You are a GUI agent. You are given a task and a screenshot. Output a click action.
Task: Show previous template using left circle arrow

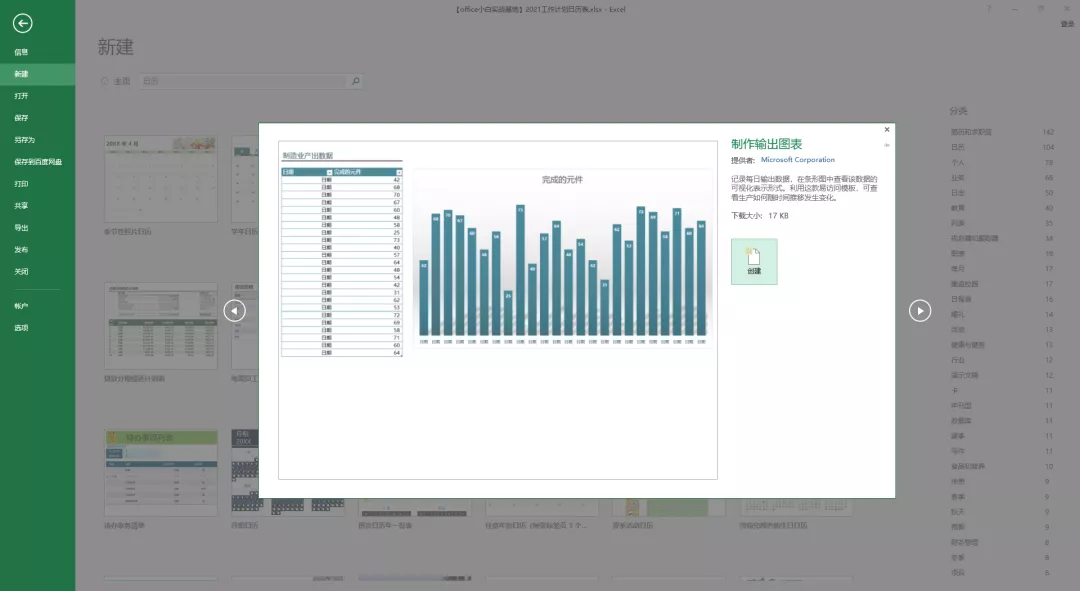[234, 311]
